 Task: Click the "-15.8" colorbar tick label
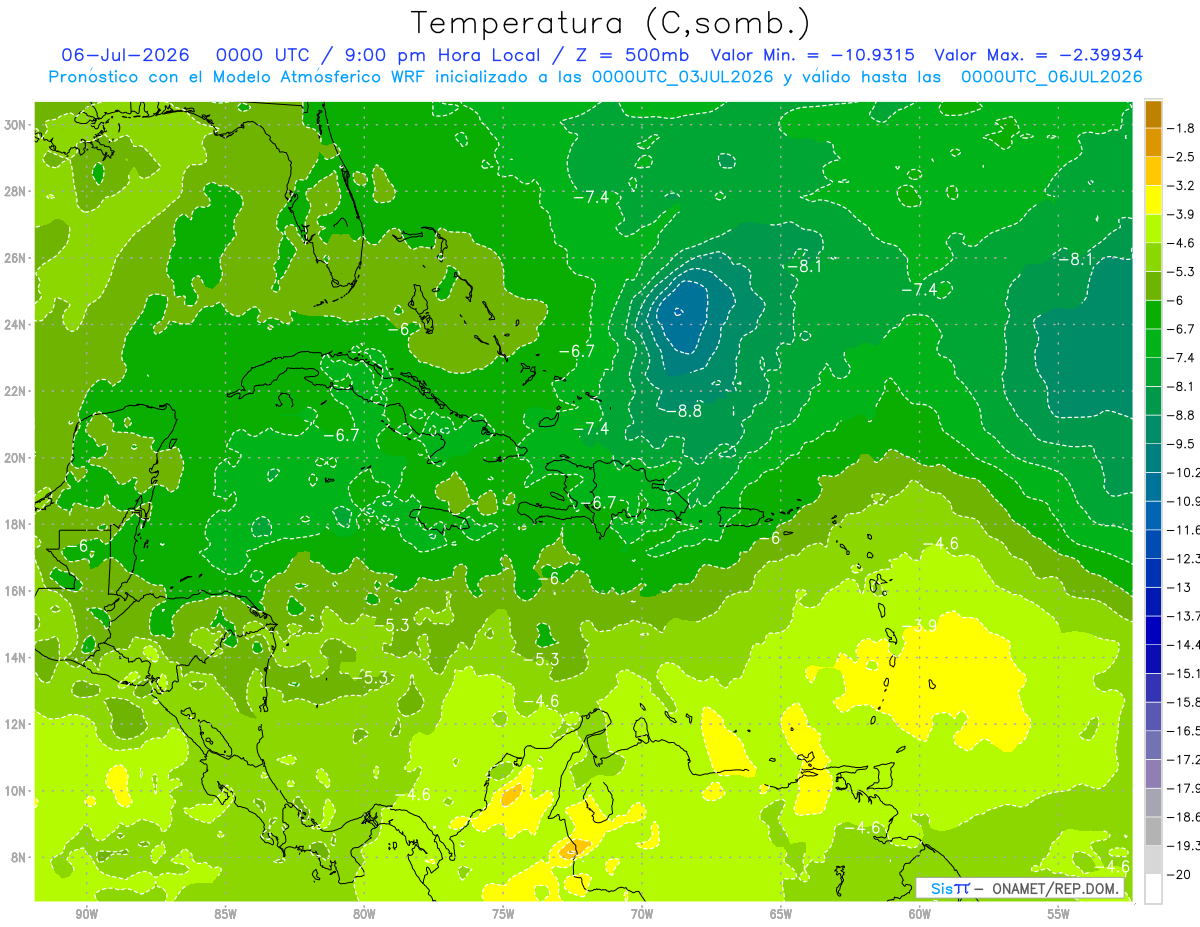pyautogui.click(x=1184, y=702)
